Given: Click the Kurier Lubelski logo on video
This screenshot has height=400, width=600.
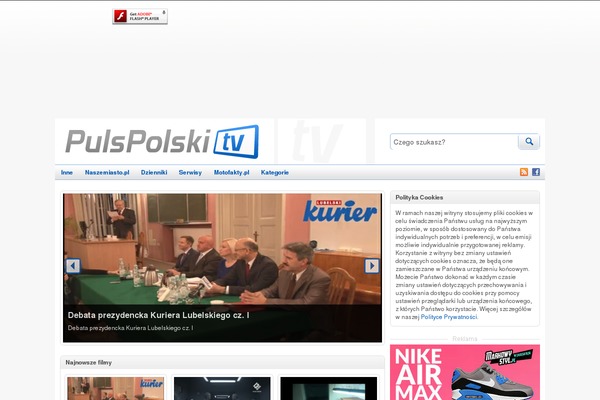Looking at the screenshot, I should click(340, 211).
